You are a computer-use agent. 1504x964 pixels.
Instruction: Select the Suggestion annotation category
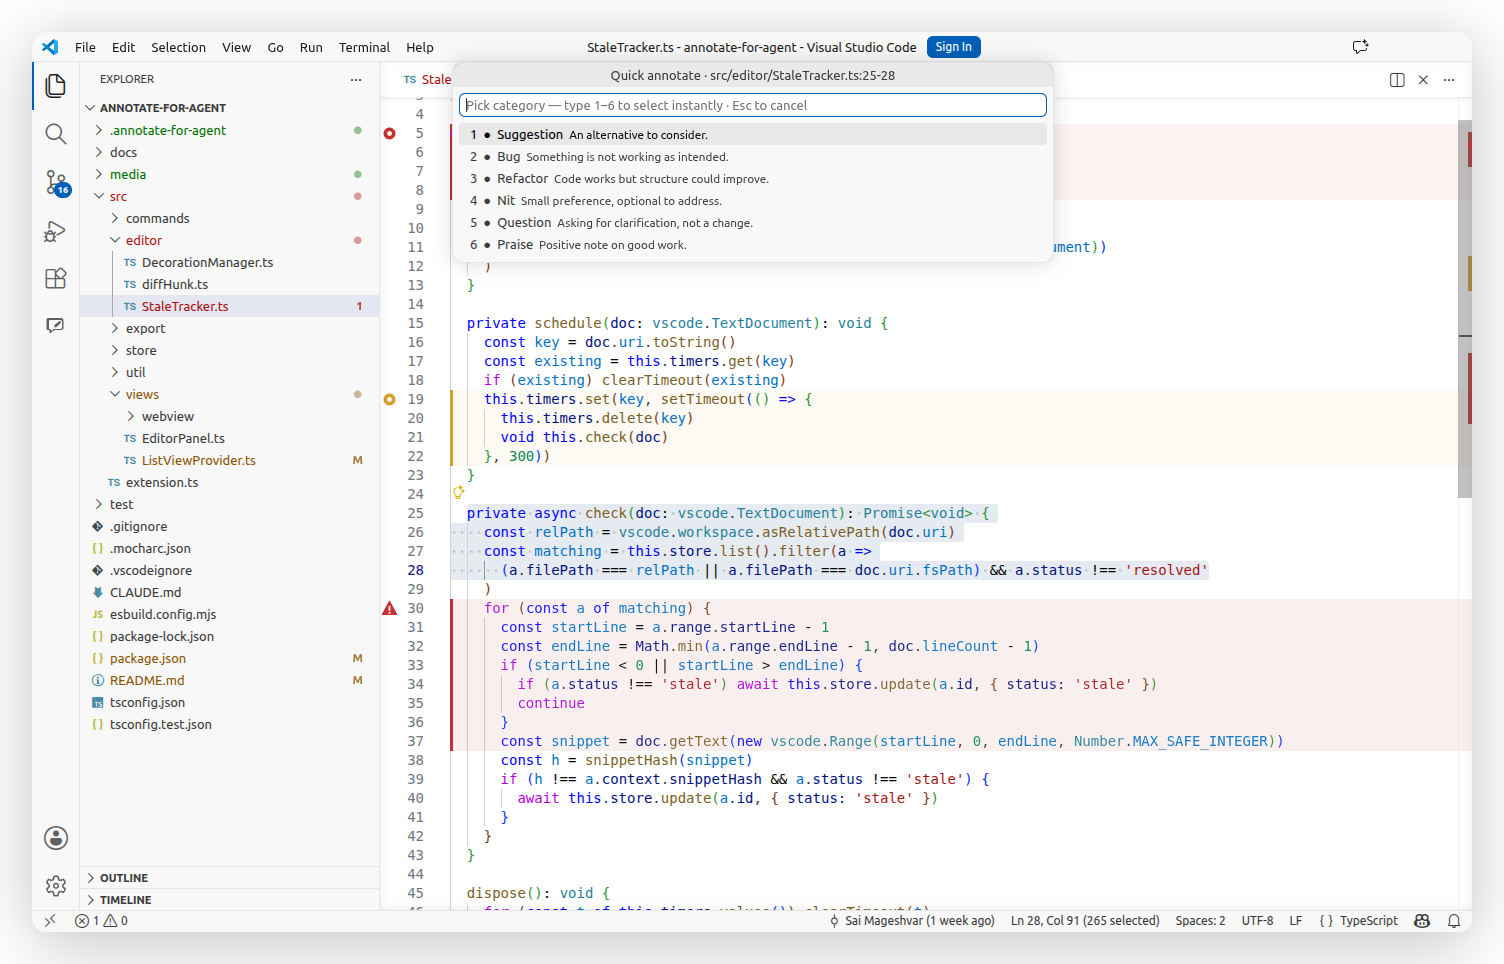753,134
